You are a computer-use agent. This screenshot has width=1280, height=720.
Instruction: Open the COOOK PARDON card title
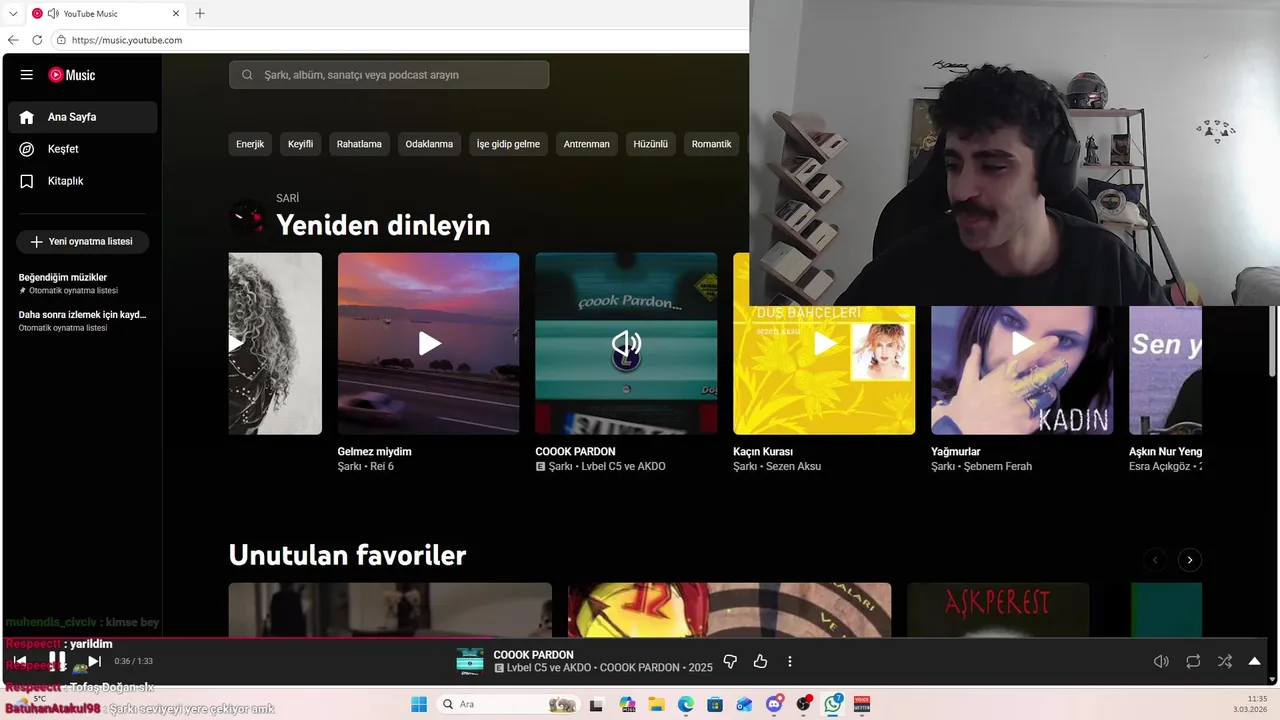[x=575, y=452]
